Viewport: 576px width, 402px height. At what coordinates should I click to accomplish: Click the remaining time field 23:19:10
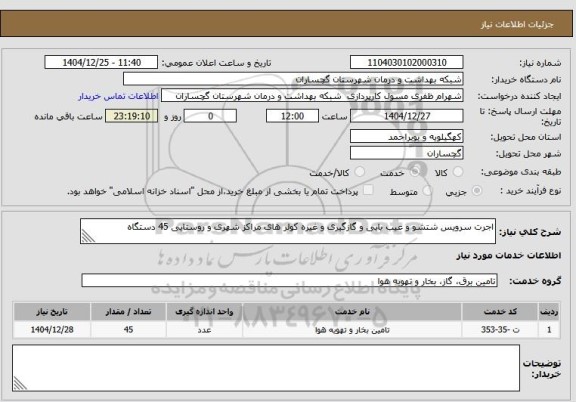(x=132, y=116)
